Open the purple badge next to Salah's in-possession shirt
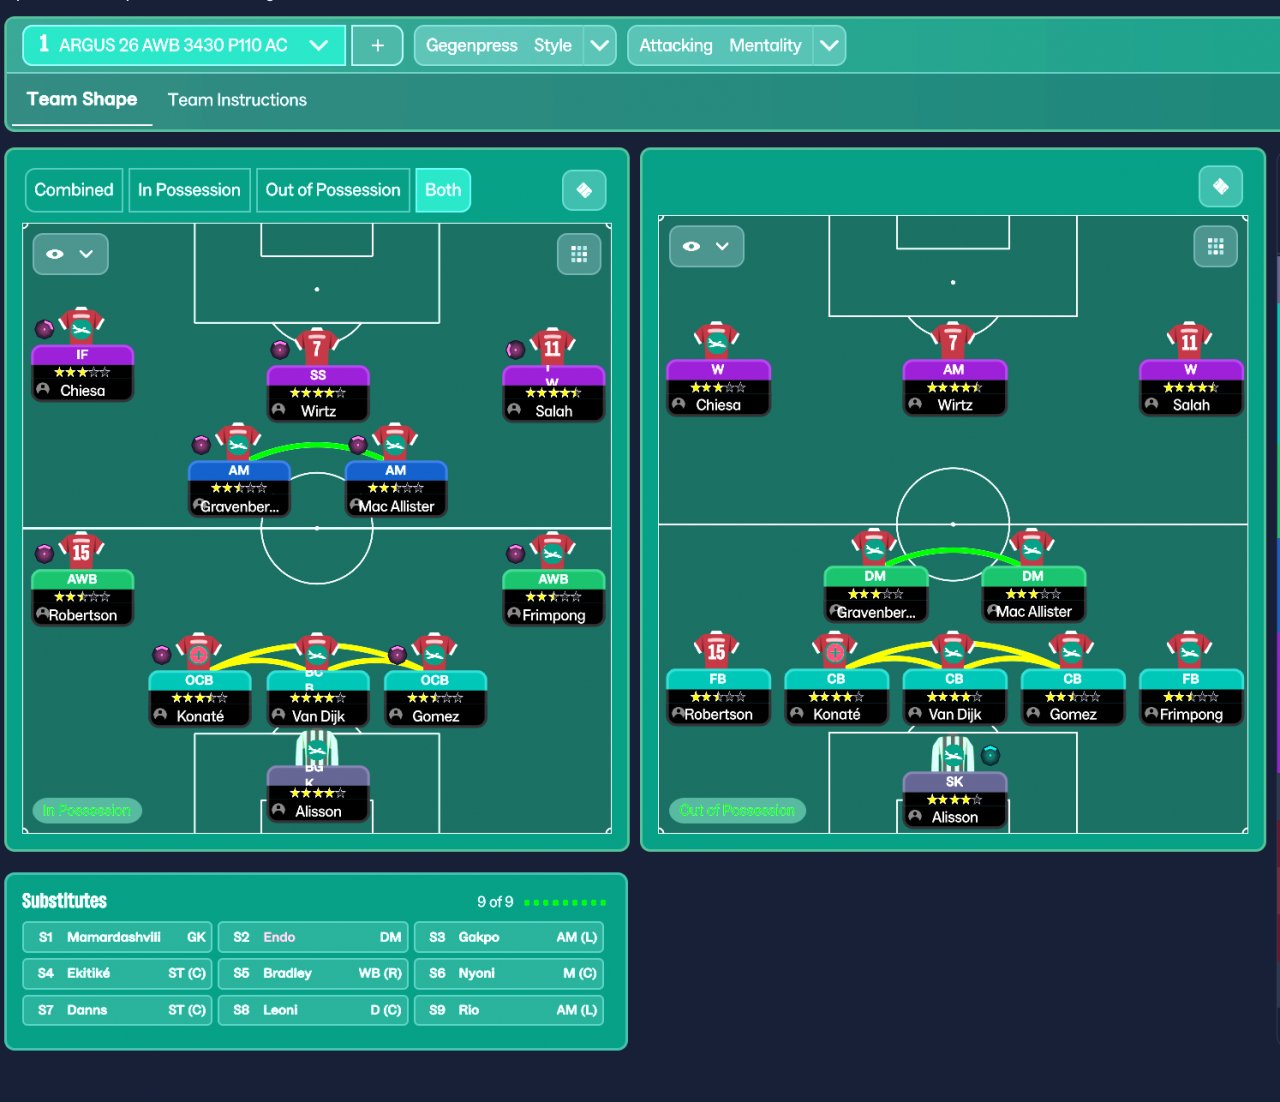1280x1102 pixels. click(x=515, y=350)
